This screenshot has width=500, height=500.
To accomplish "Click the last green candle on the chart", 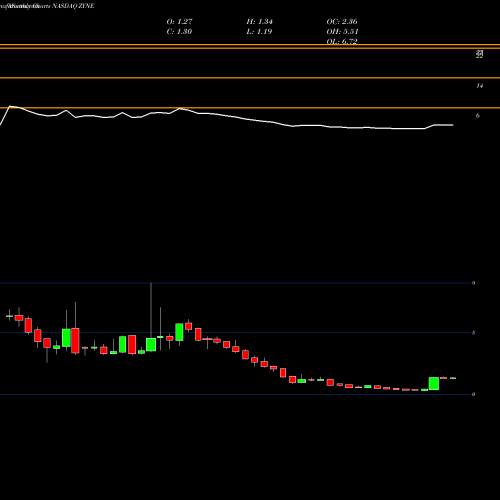I will pos(453,378).
